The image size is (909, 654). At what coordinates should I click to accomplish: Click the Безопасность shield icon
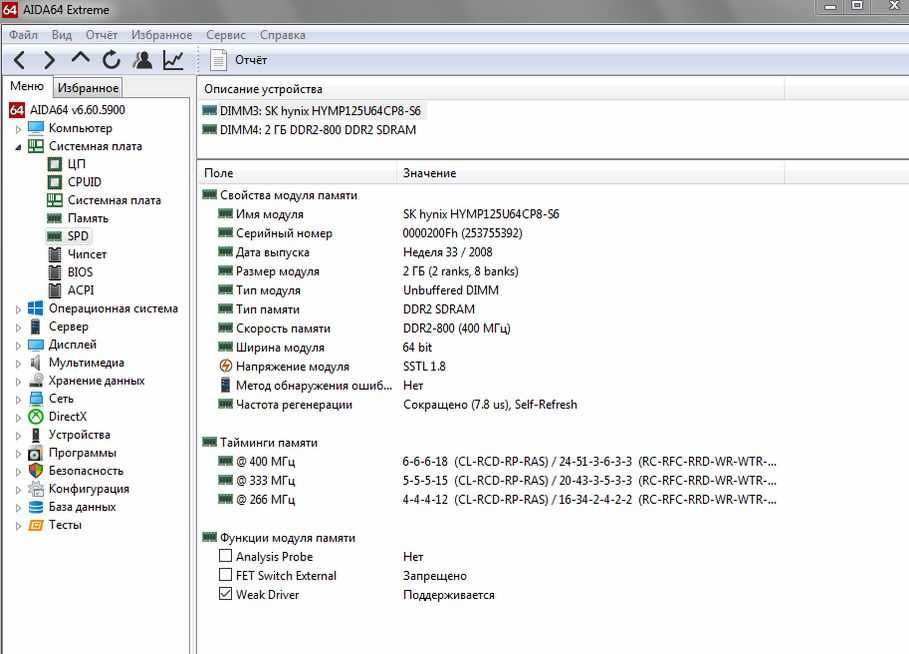point(36,470)
